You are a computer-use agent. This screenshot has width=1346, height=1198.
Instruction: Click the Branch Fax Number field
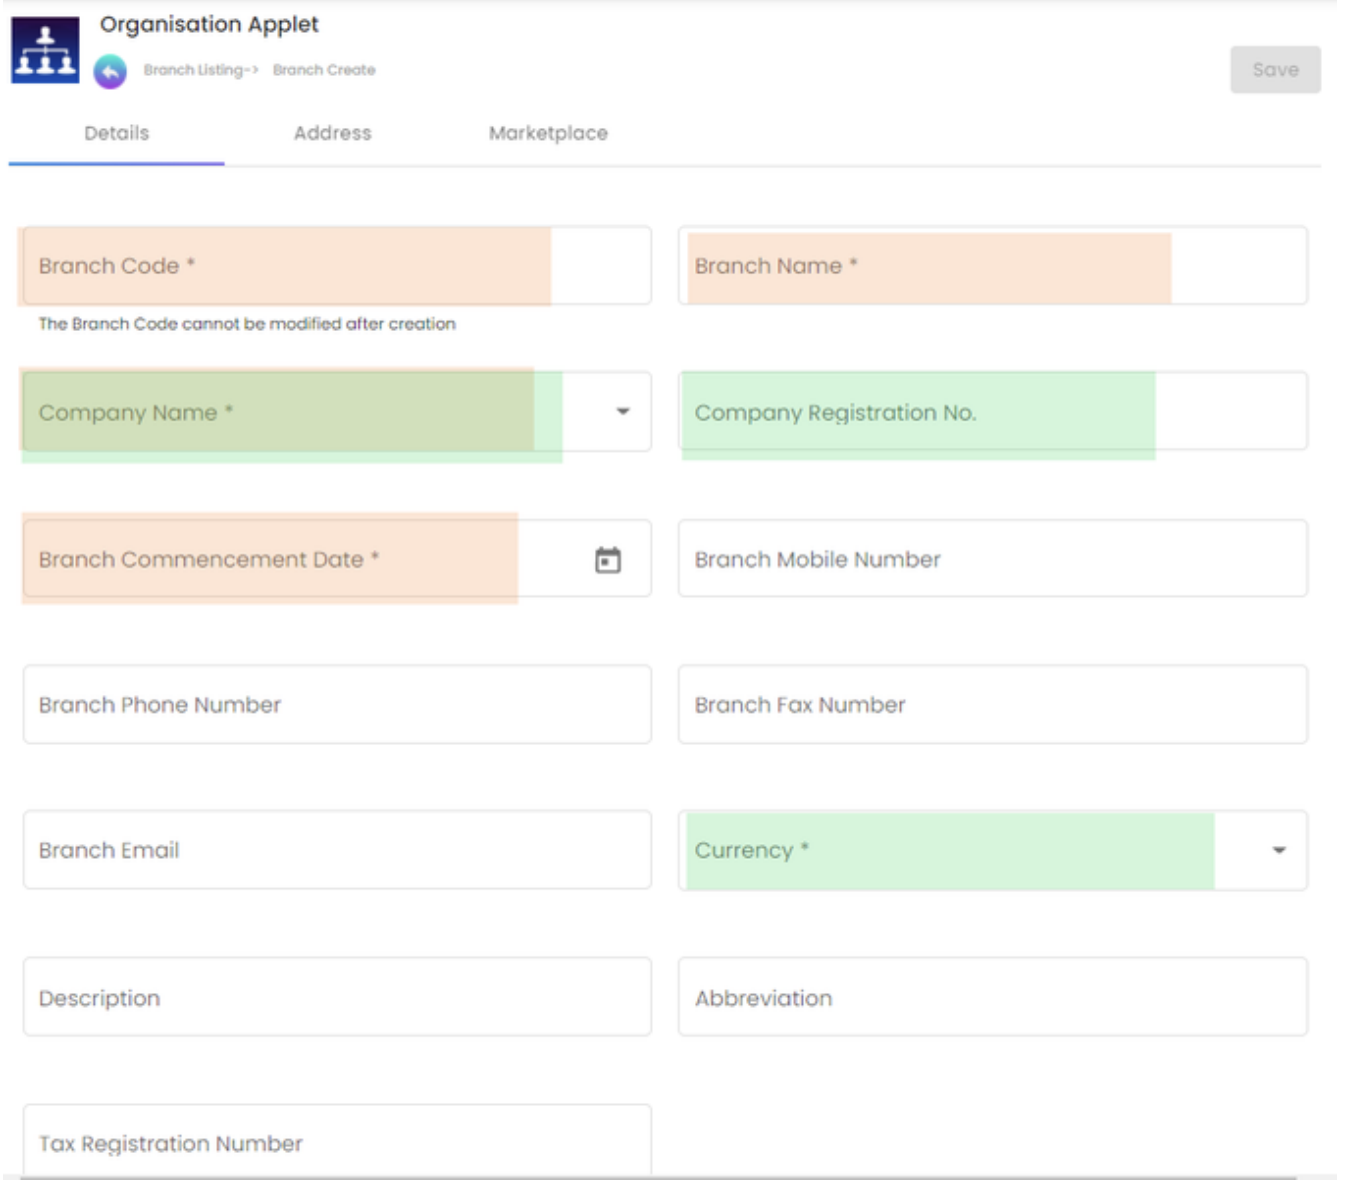[x=992, y=705]
